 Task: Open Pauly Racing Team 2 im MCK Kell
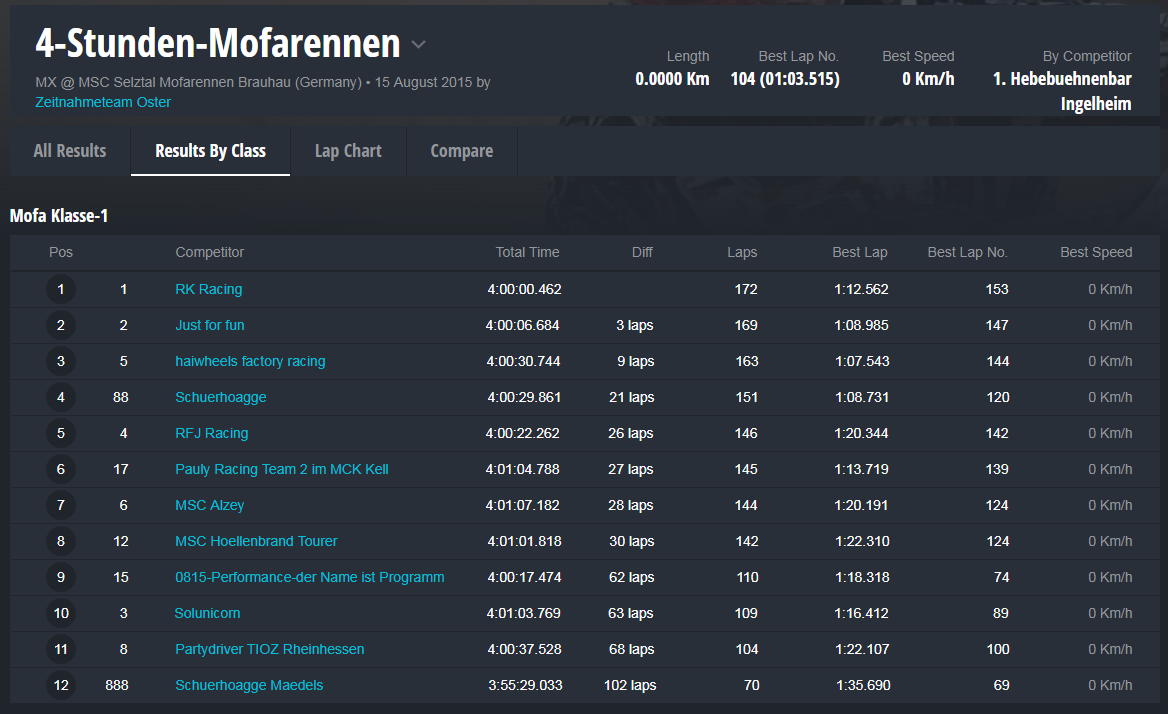click(281, 469)
